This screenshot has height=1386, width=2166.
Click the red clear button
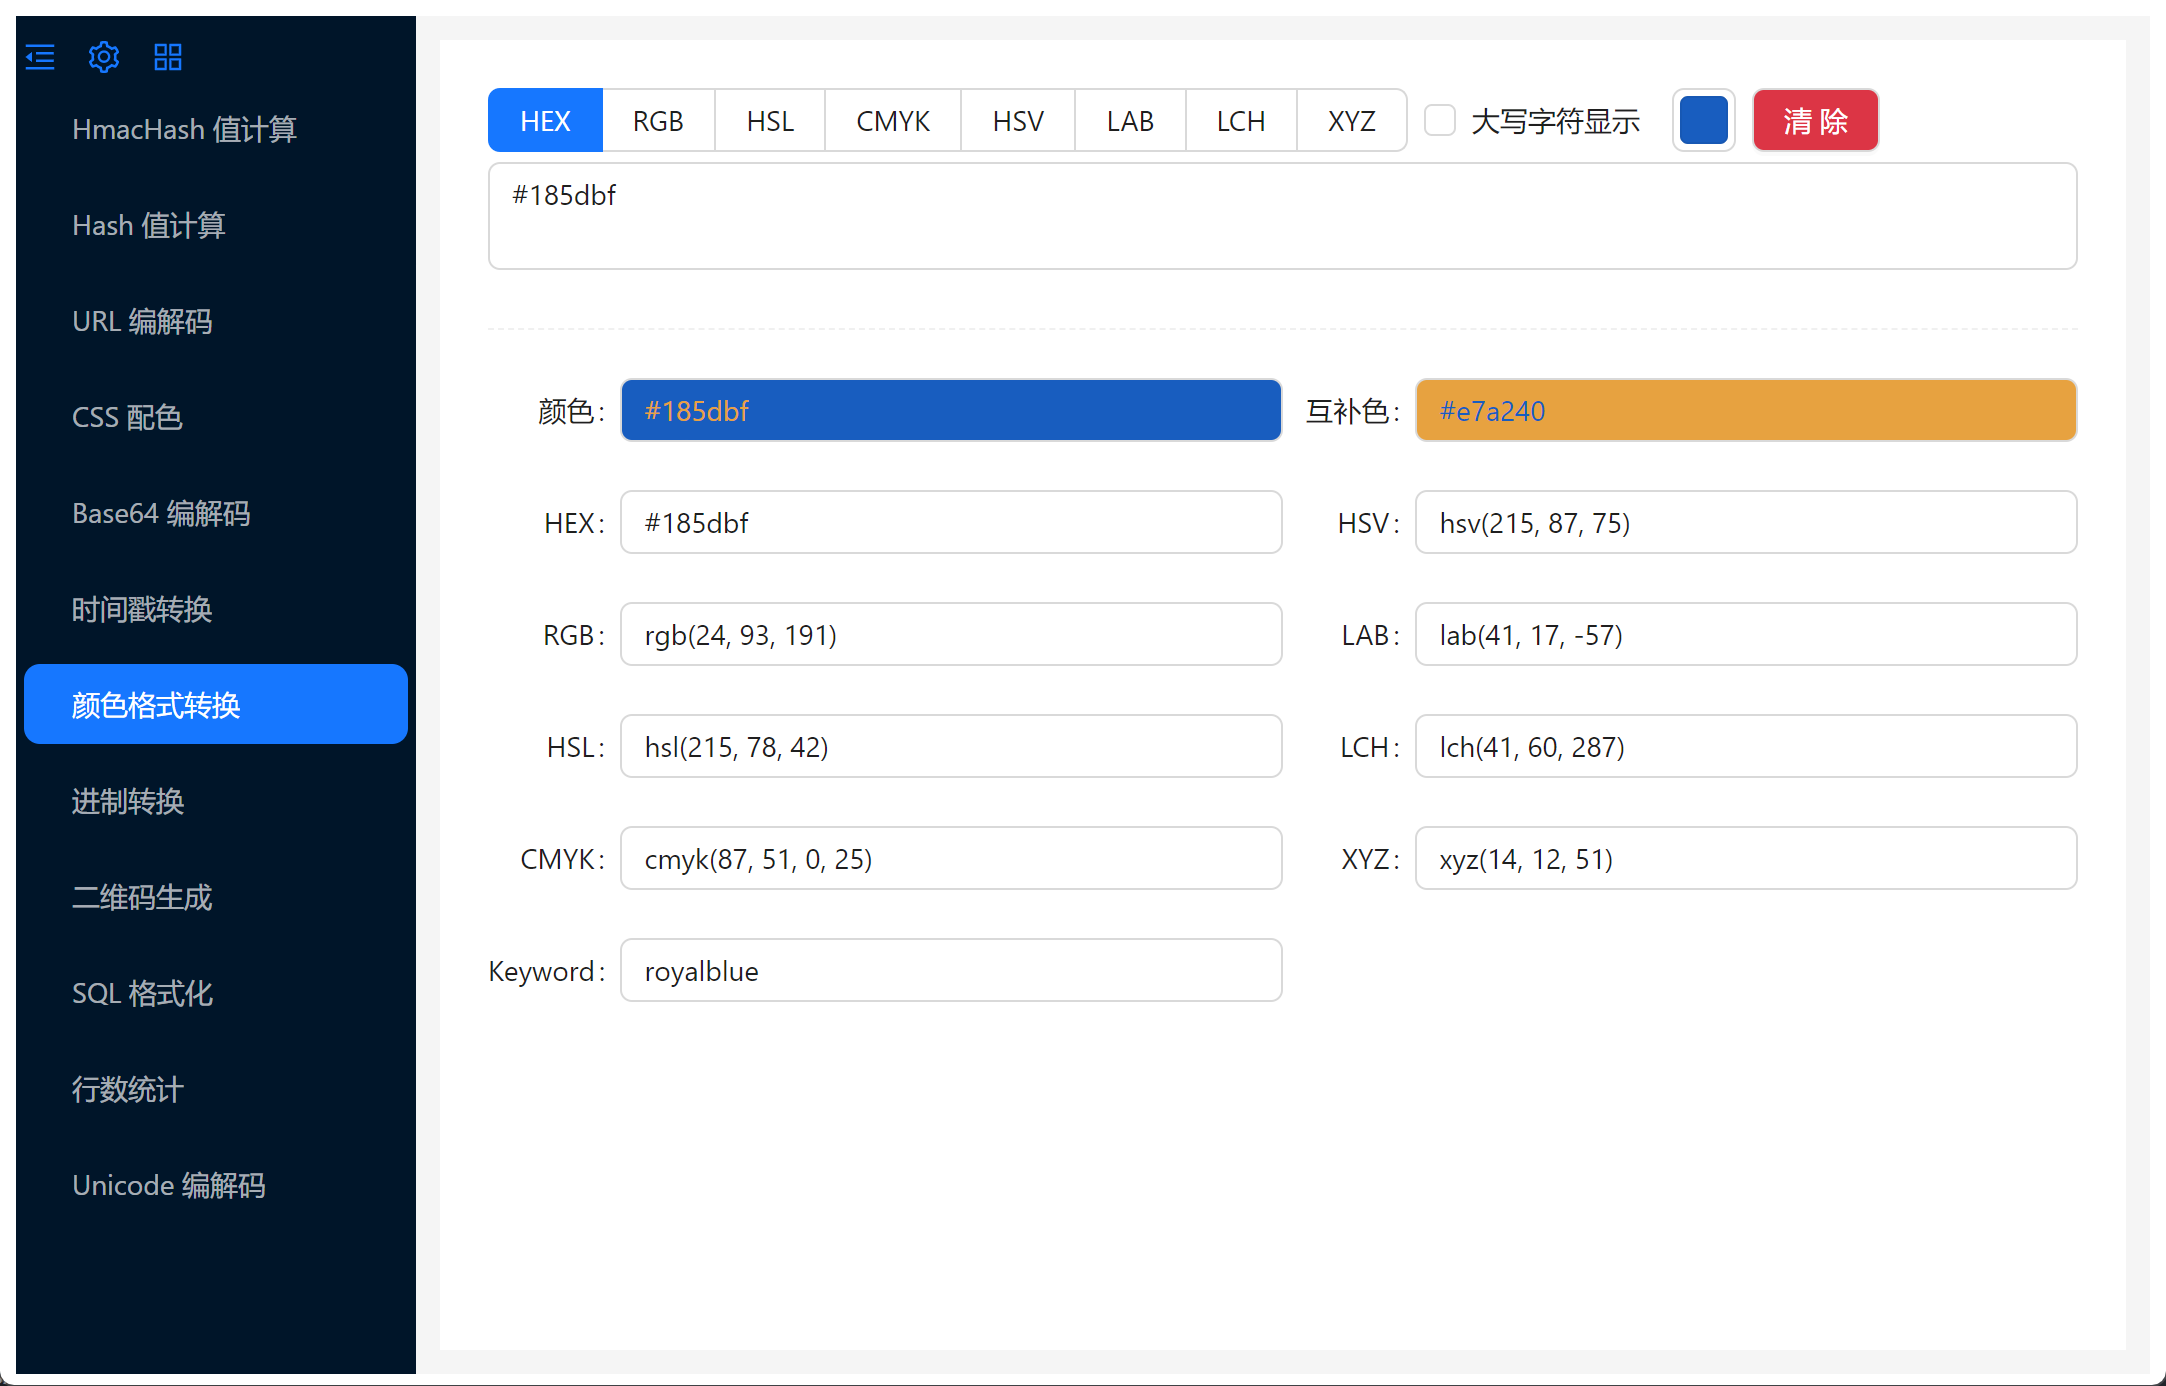(1815, 121)
